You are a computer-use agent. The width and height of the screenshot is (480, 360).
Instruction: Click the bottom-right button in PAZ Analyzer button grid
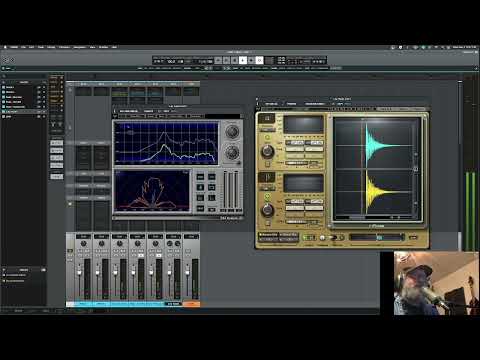tap(212, 209)
